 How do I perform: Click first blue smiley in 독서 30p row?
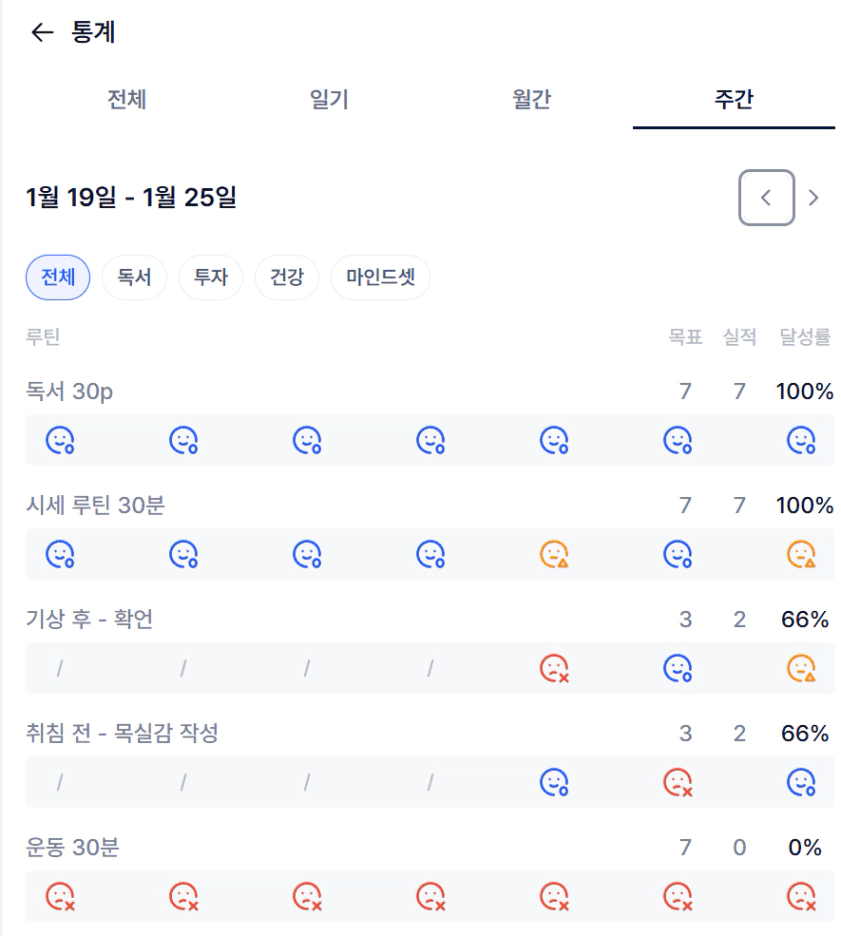click(x=61, y=440)
